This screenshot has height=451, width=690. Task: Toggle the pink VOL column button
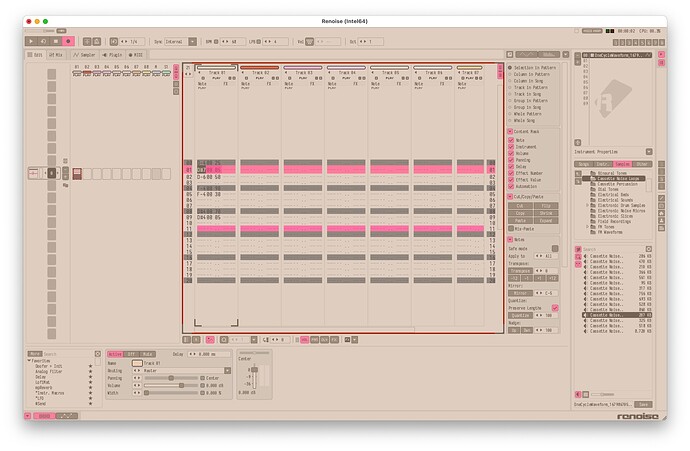pyautogui.click(x=305, y=340)
